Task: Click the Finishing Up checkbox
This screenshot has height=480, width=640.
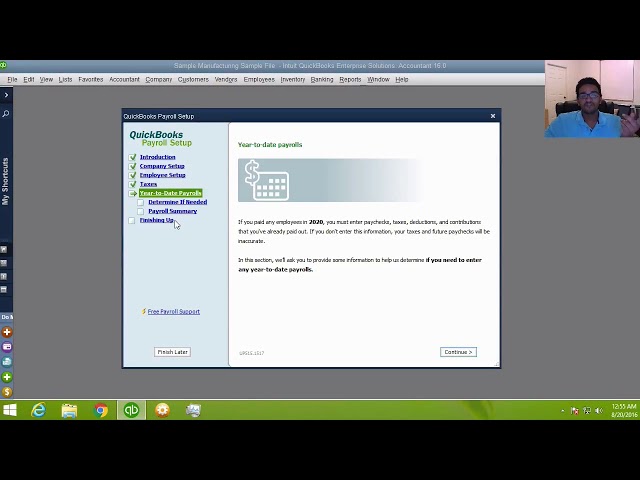Action: click(131, 220)
